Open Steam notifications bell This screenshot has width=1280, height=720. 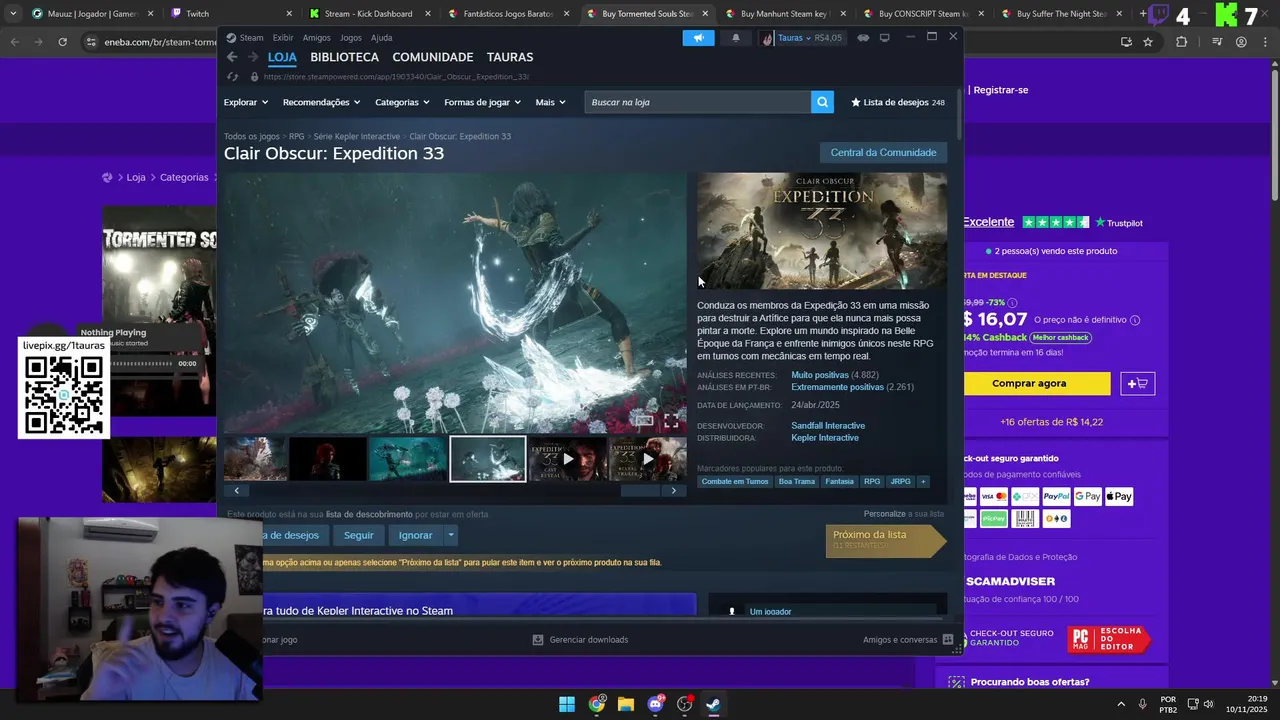tap(736, 37)
